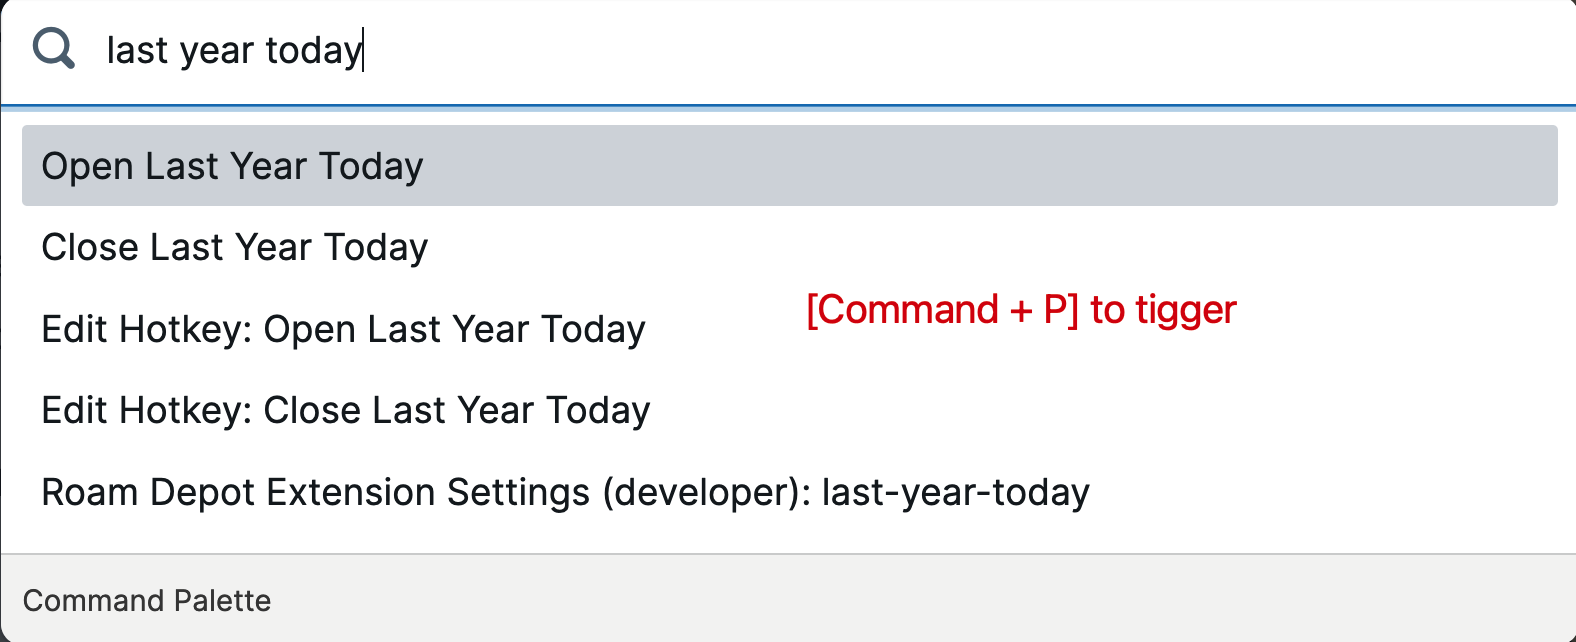Click the word 'year' in the search input
Image resolution: width=1576 pixels, height=642 pixels.
(x=215, y=50)
